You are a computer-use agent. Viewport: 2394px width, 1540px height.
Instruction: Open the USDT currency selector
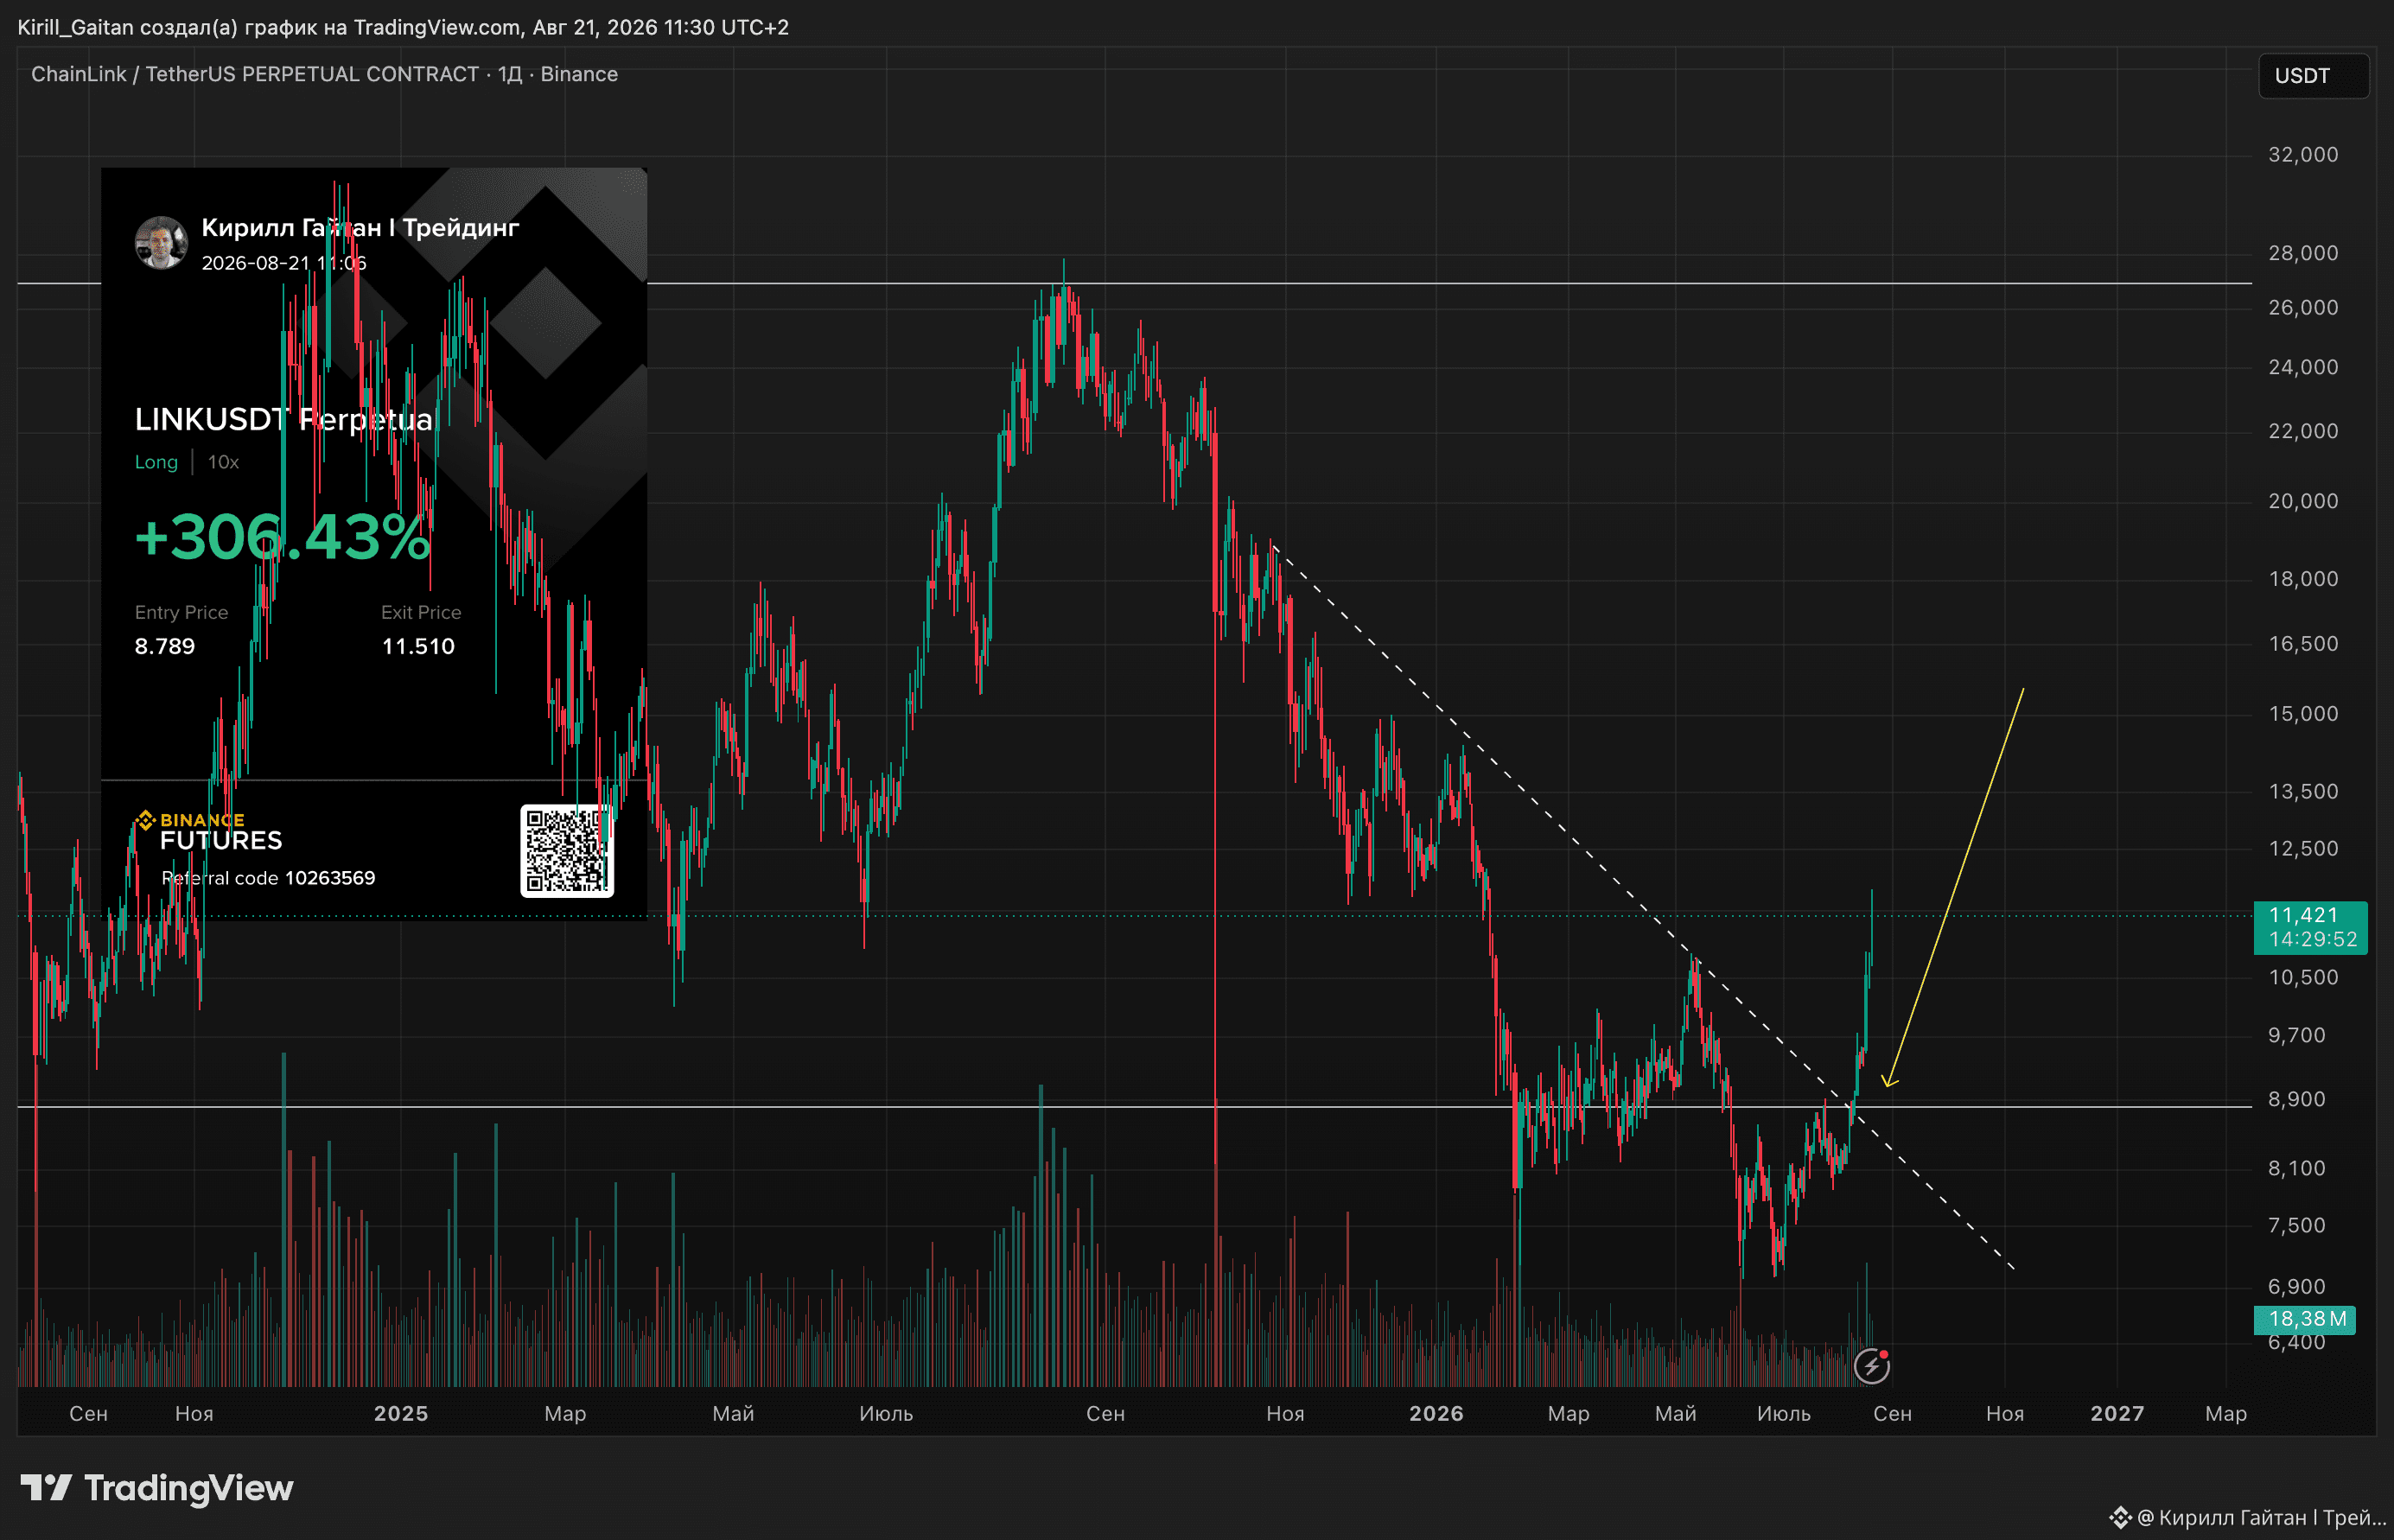(x=2313, y=76)
